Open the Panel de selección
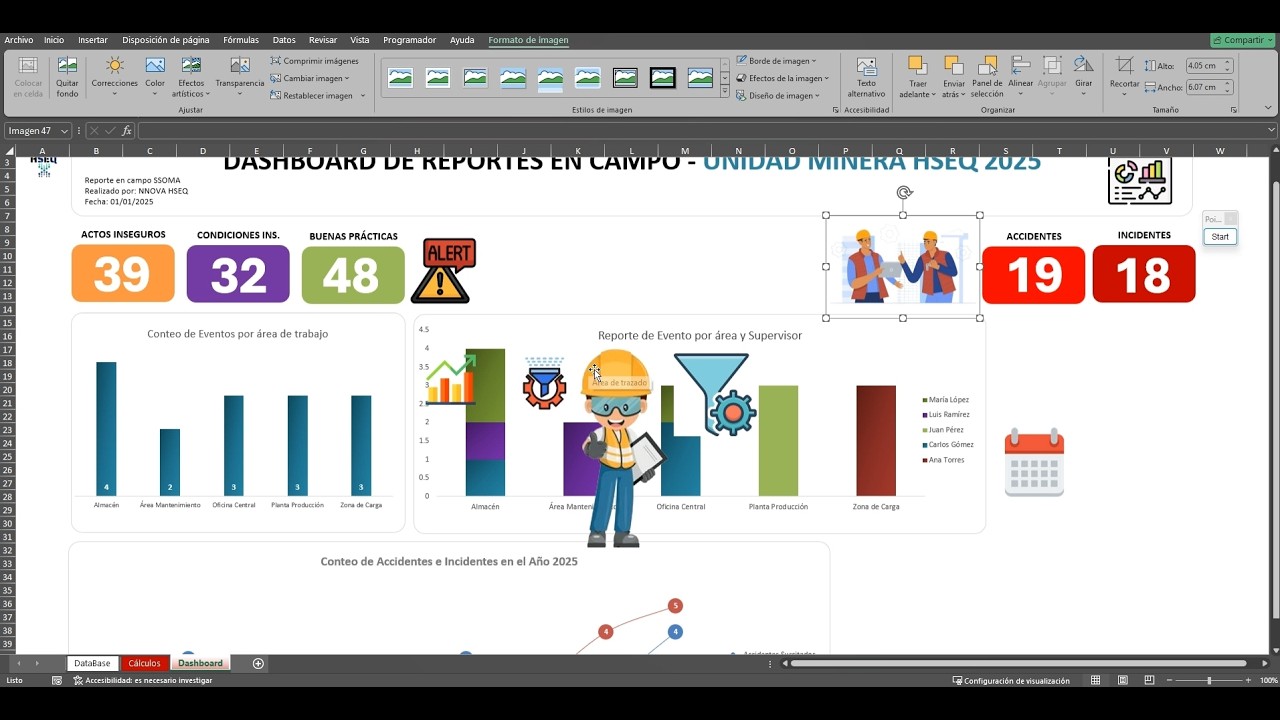The height and width of the screenshot is (720, 1280). [987, 77]
